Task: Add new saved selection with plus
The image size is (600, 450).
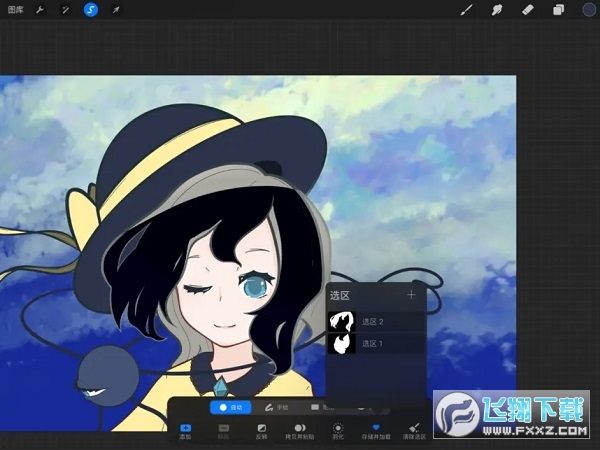Action: click(x=411, y=295)
